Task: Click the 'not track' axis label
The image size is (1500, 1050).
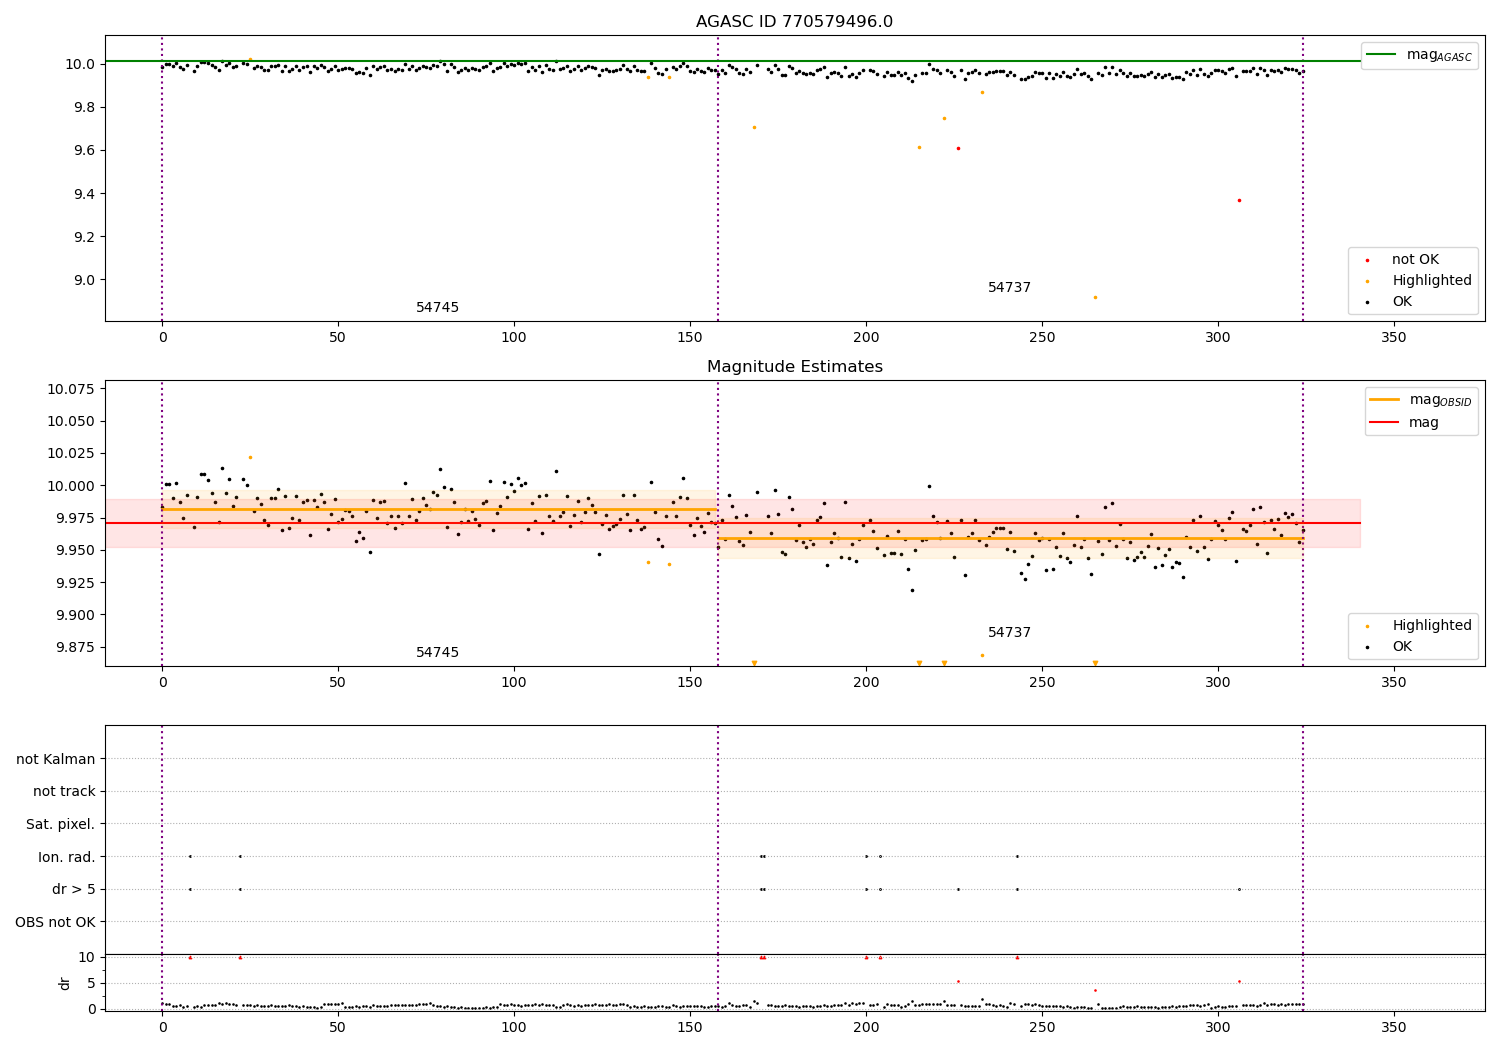Action: 64,792
